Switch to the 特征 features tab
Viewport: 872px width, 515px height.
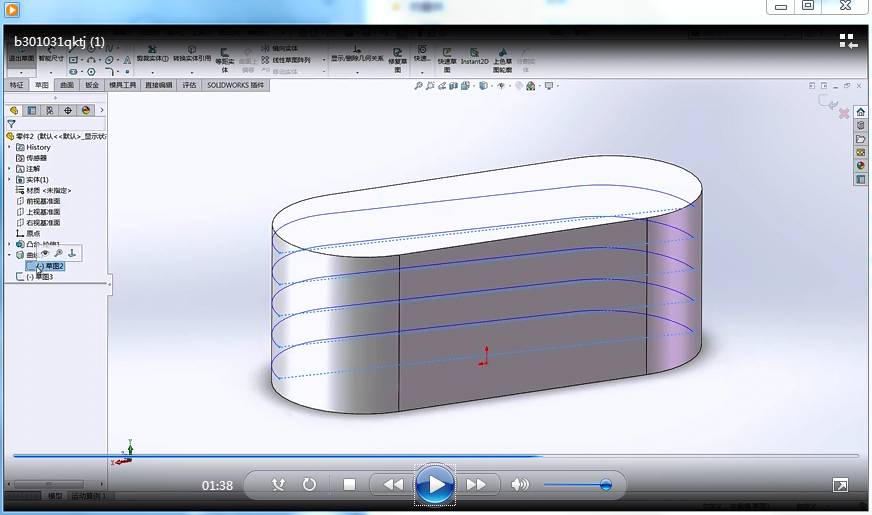click(16, 86)
